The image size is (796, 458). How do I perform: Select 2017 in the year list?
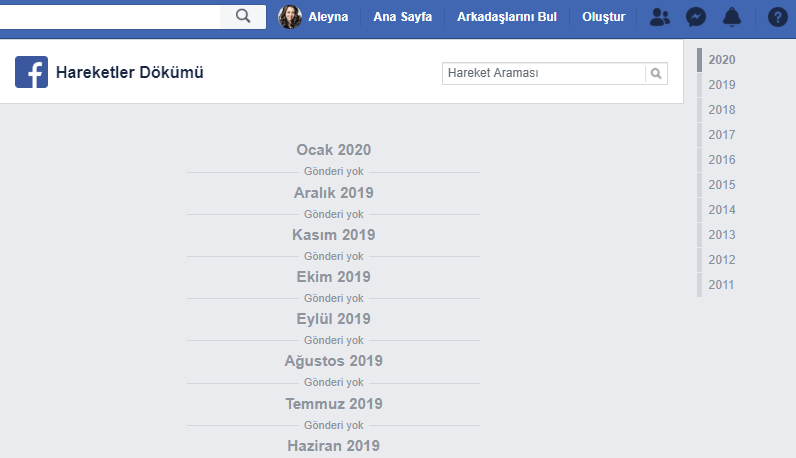point(721,135)
